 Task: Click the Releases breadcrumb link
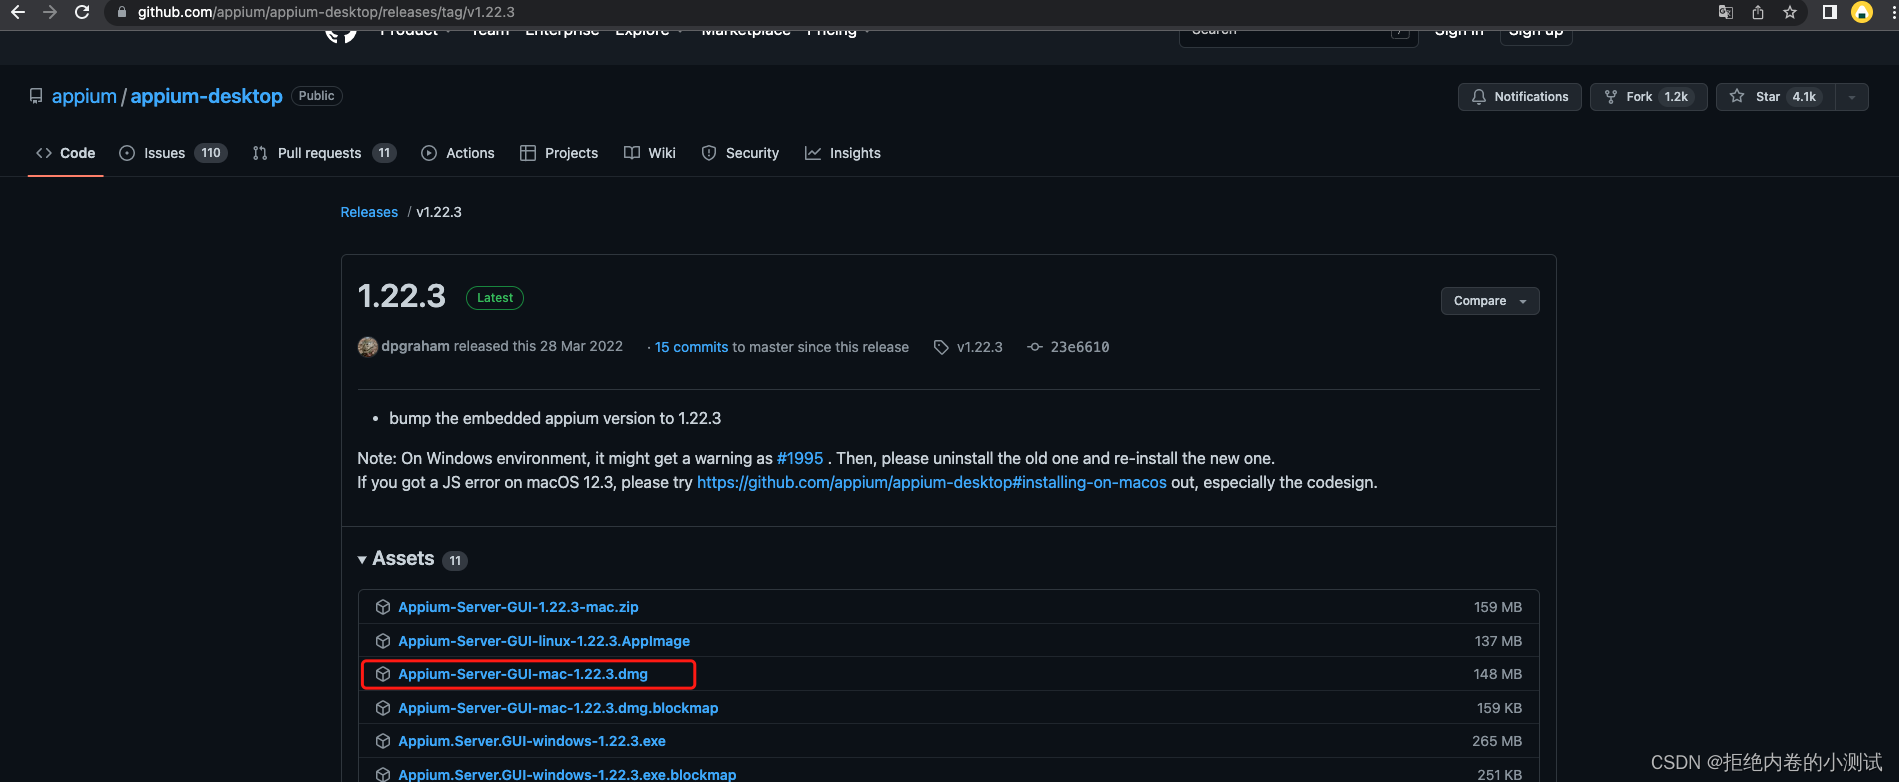click(x=369, y=212)
